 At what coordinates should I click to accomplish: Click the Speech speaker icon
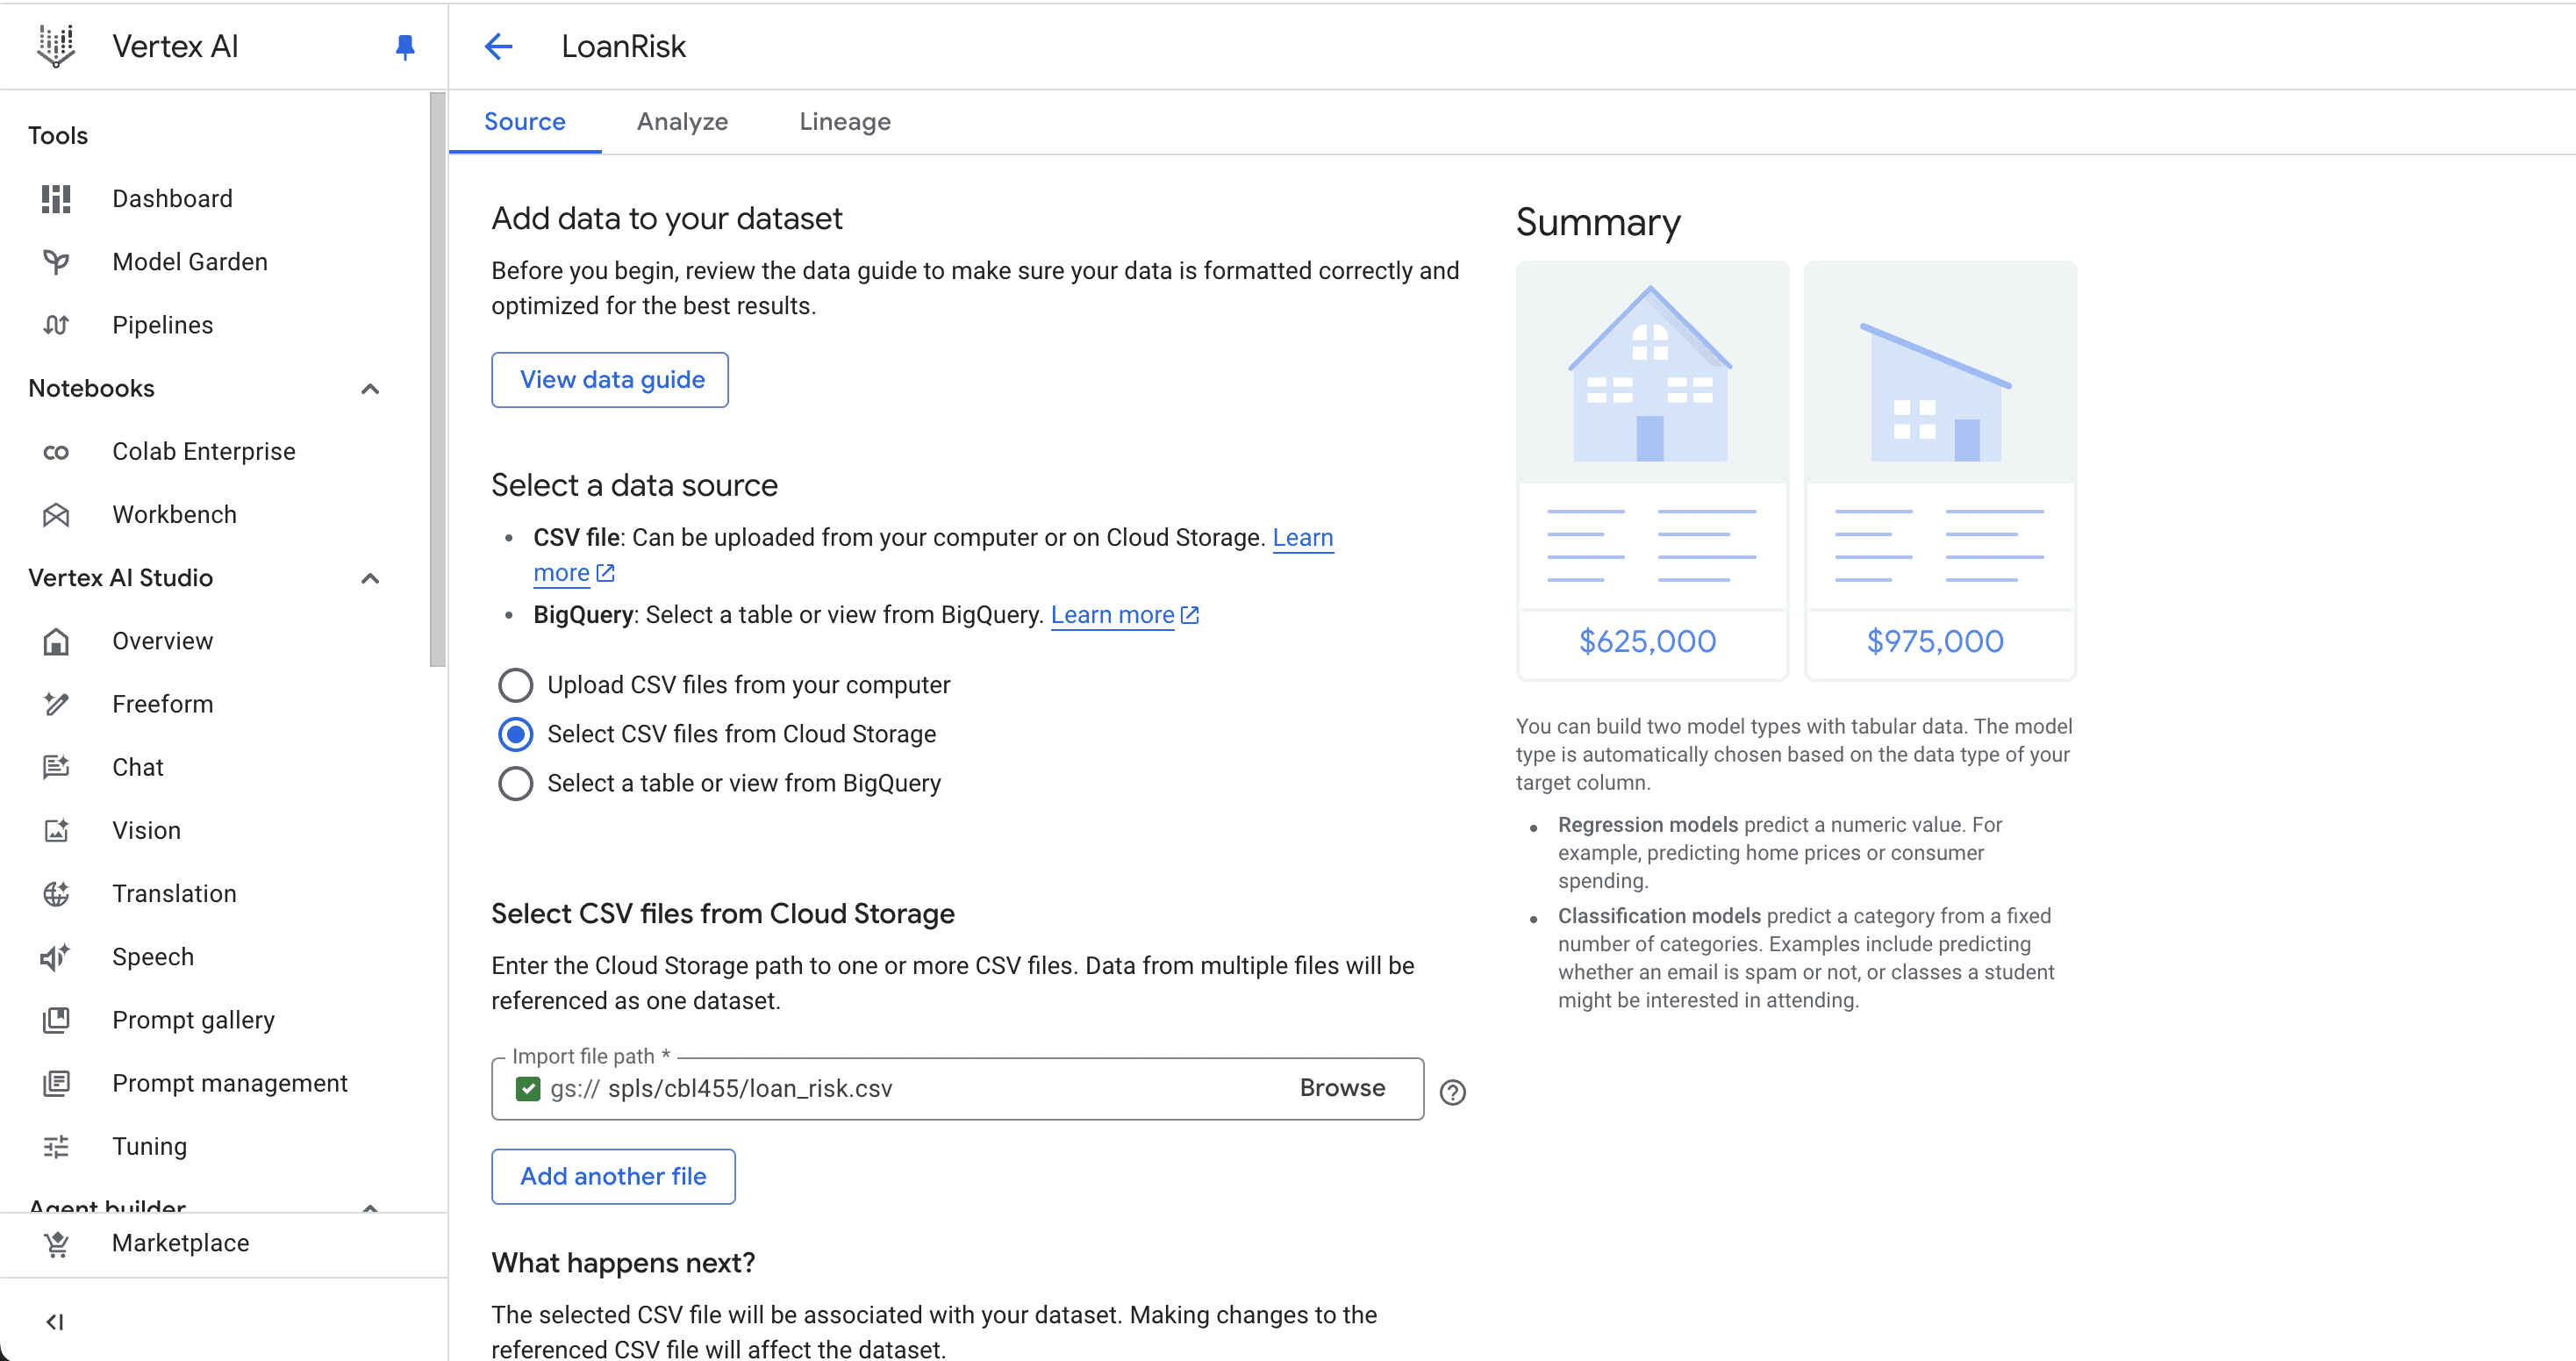[56, 957]
